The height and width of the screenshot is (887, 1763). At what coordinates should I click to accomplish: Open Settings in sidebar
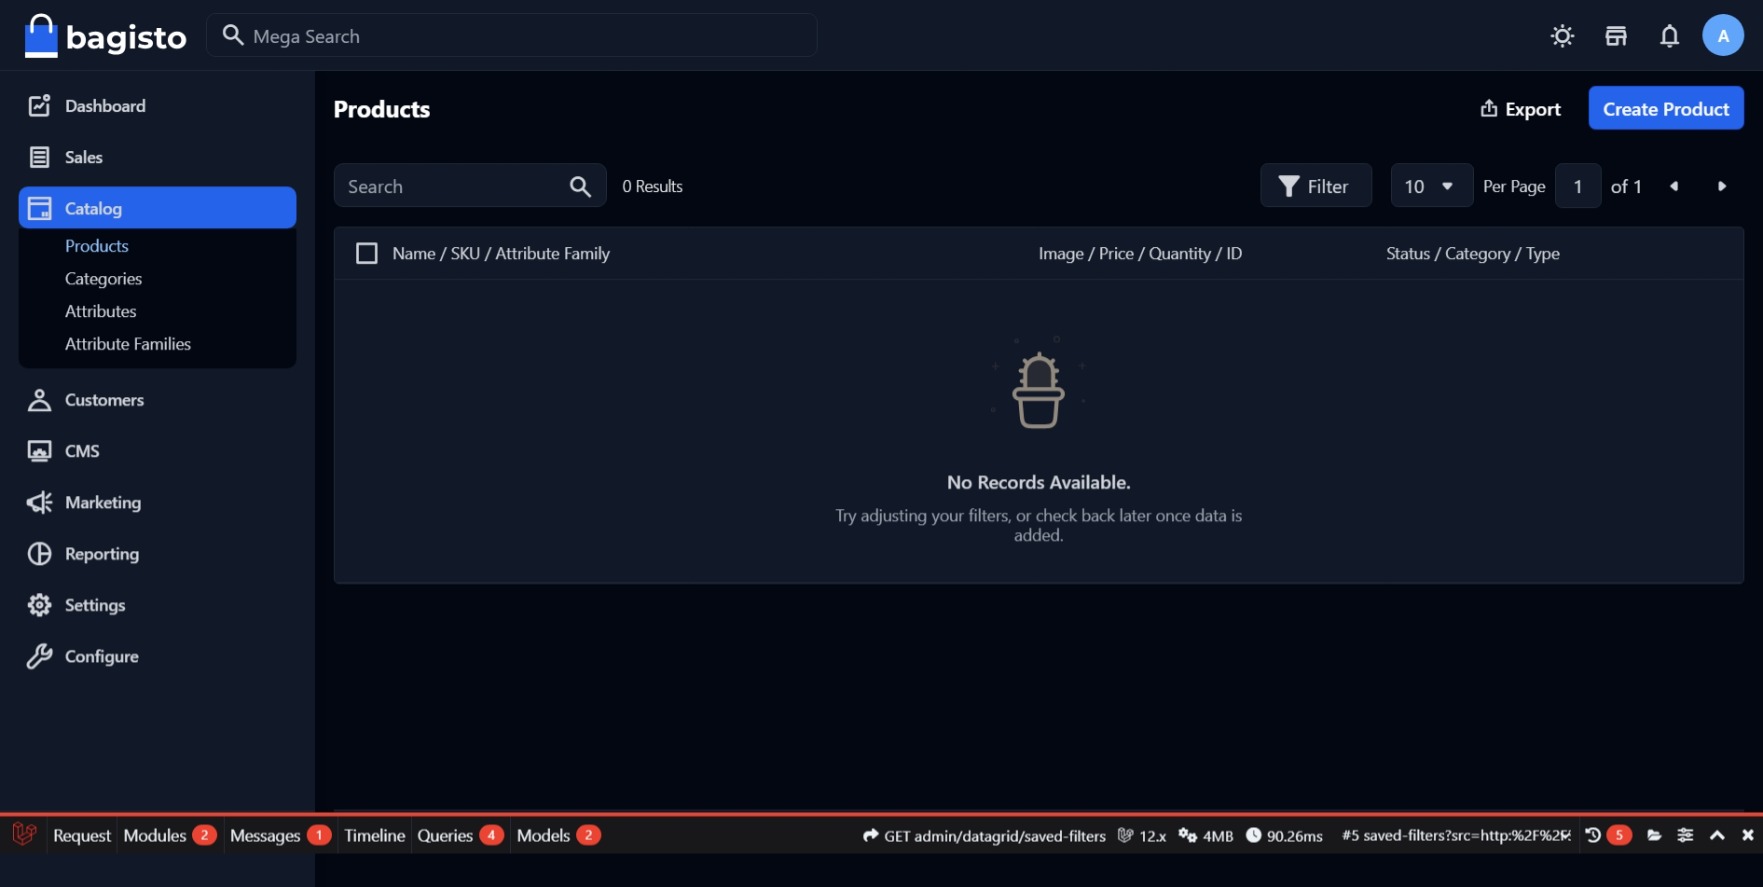pyautogui.click(x=157, y=605)
